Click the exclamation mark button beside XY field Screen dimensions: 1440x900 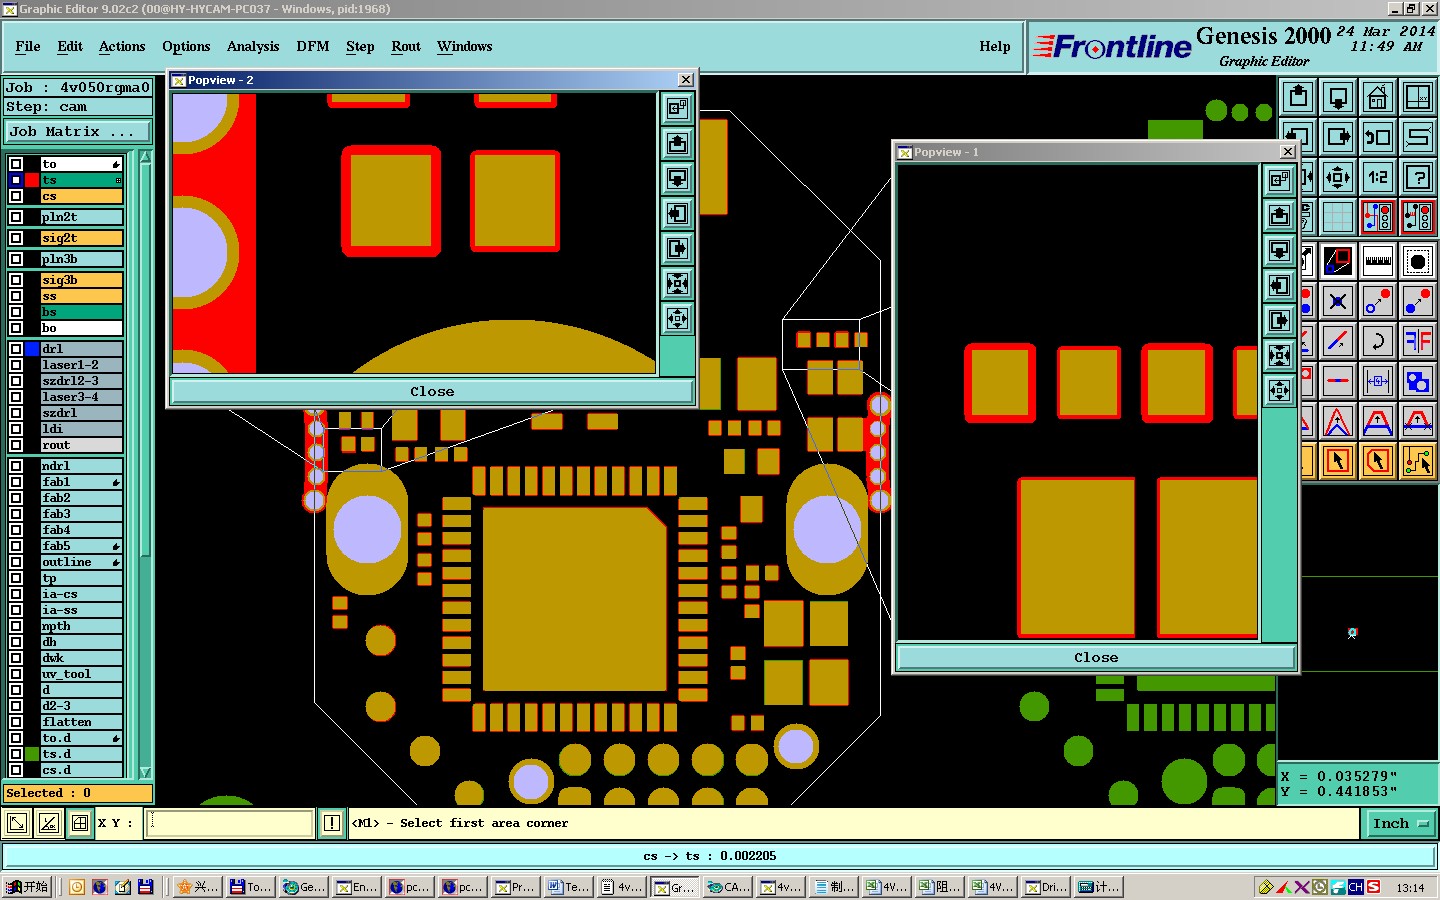(332, 823)
